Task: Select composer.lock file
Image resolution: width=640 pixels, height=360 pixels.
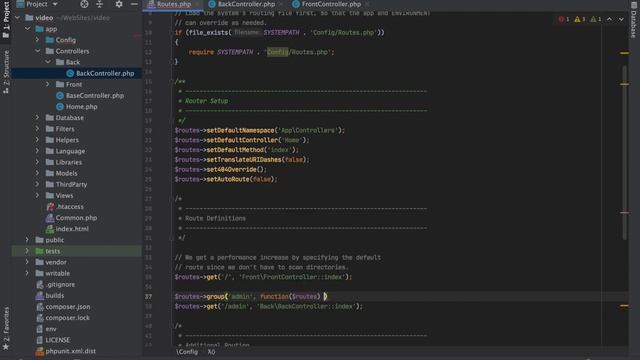Action: tap(67, 318)
